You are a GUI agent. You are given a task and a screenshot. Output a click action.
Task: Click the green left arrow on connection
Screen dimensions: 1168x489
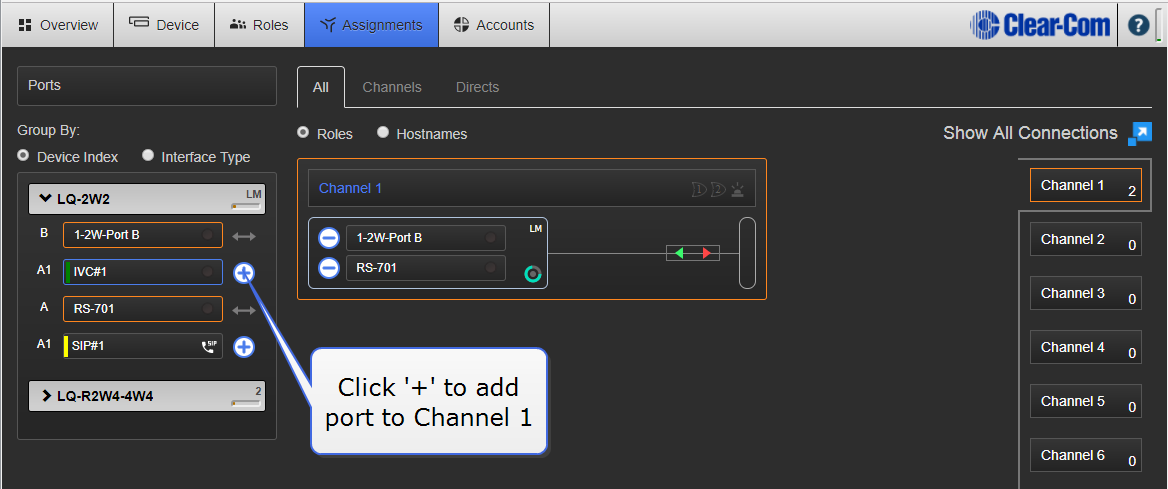(679, 253)
